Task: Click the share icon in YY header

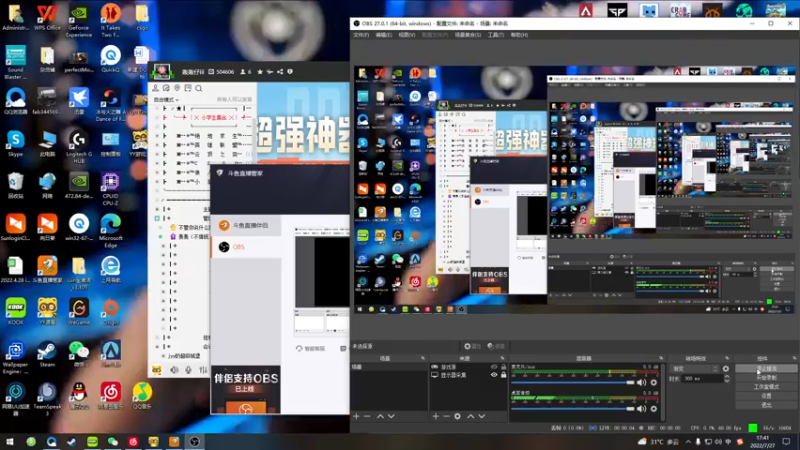Action: coord(280,72)
